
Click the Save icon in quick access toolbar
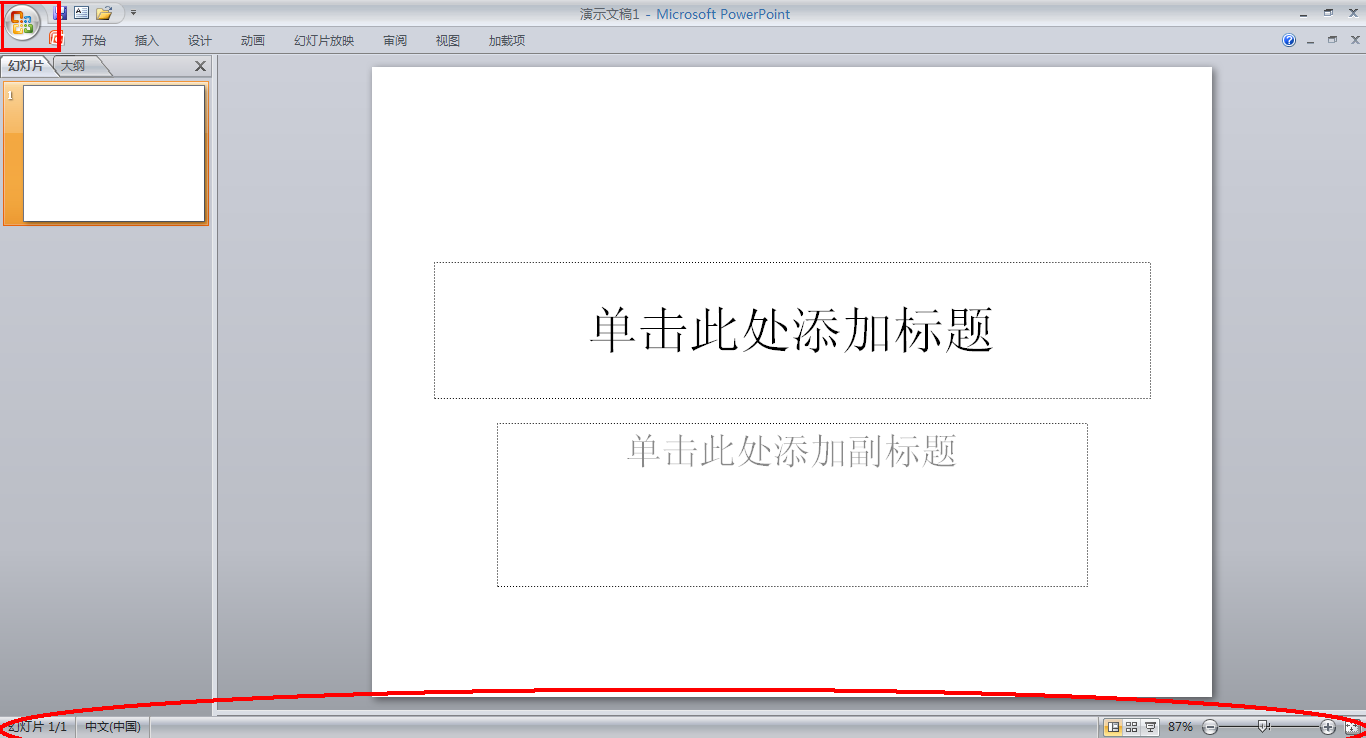click(x=60, y=13)
